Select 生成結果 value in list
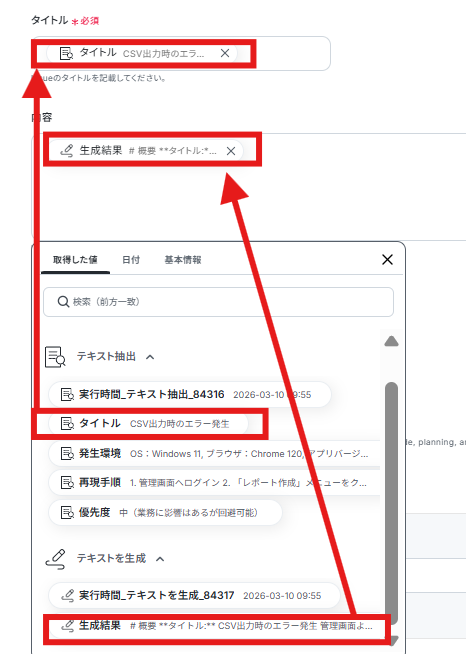Viewport: 466px width, 654px height. 214,626
